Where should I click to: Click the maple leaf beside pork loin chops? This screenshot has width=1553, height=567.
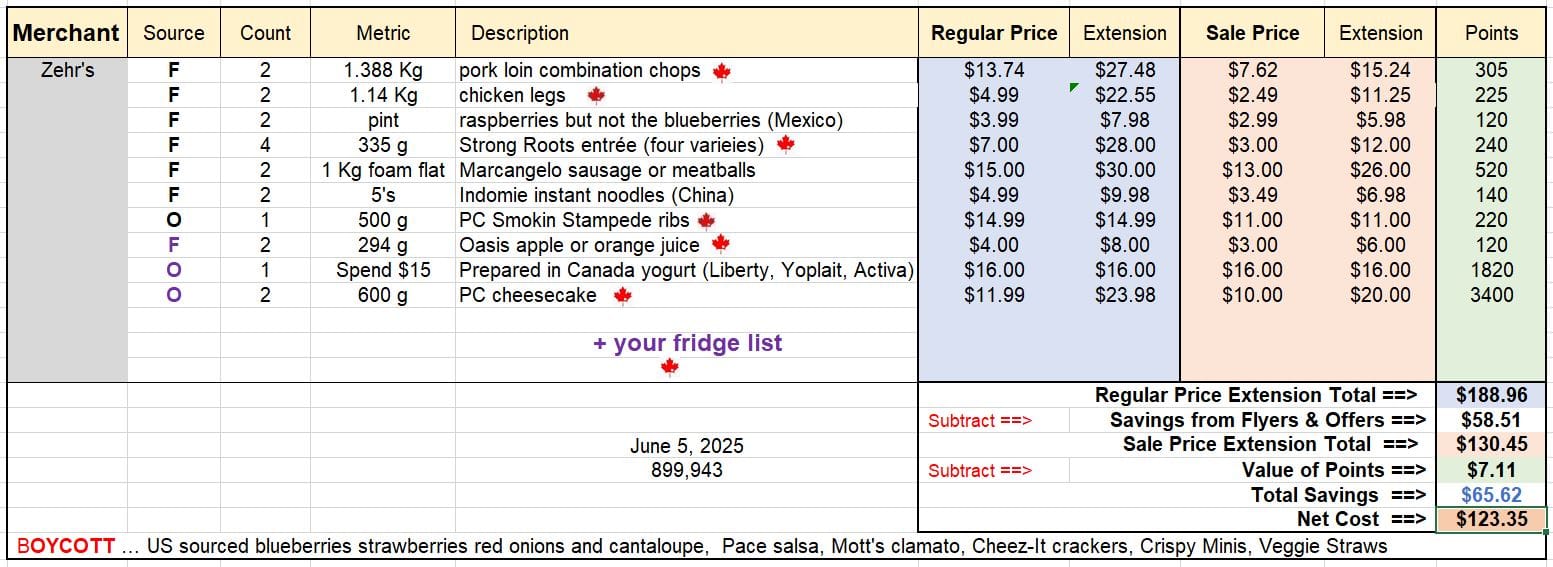pyautogui.click(x=721, y=72)
